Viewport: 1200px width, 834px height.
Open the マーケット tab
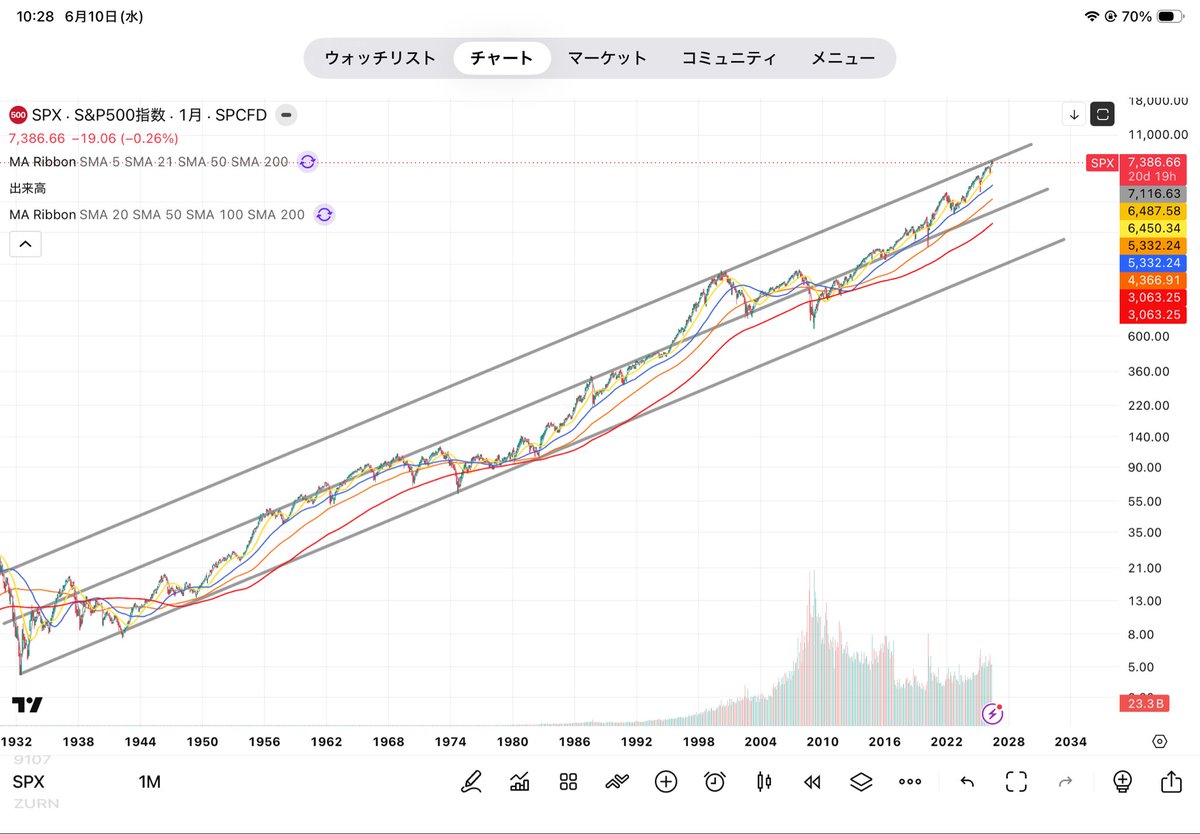tap(608, 58)
